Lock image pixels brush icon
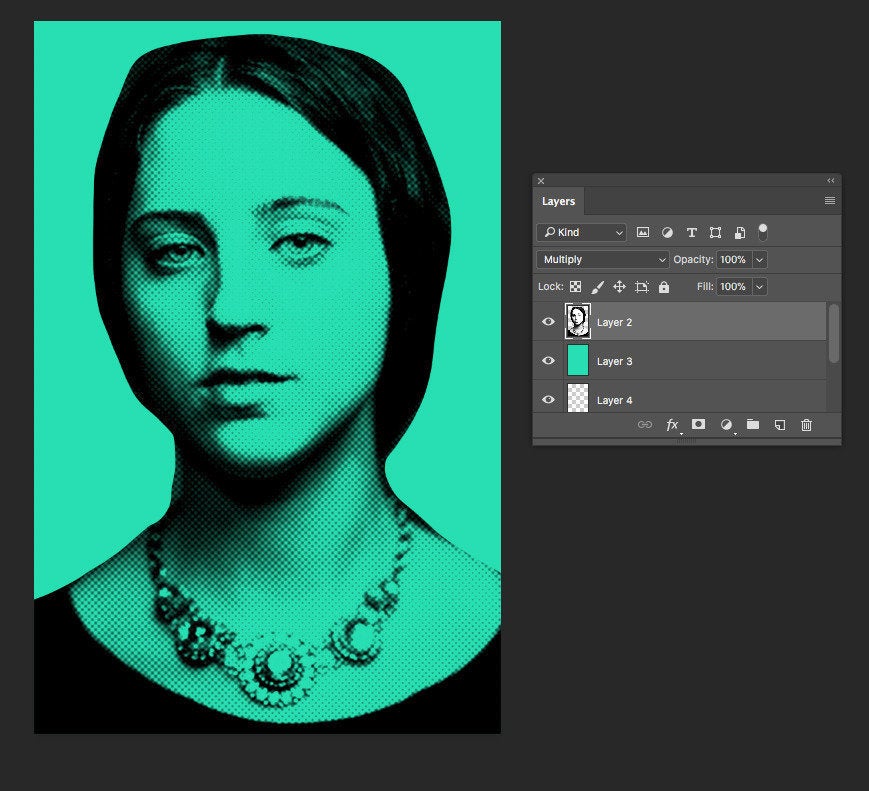The width and height of the screenshot is (869, 791). 597,287
